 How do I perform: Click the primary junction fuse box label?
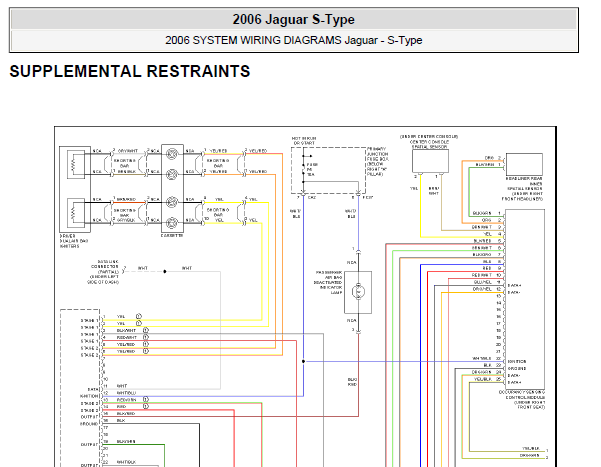(378, 161)
